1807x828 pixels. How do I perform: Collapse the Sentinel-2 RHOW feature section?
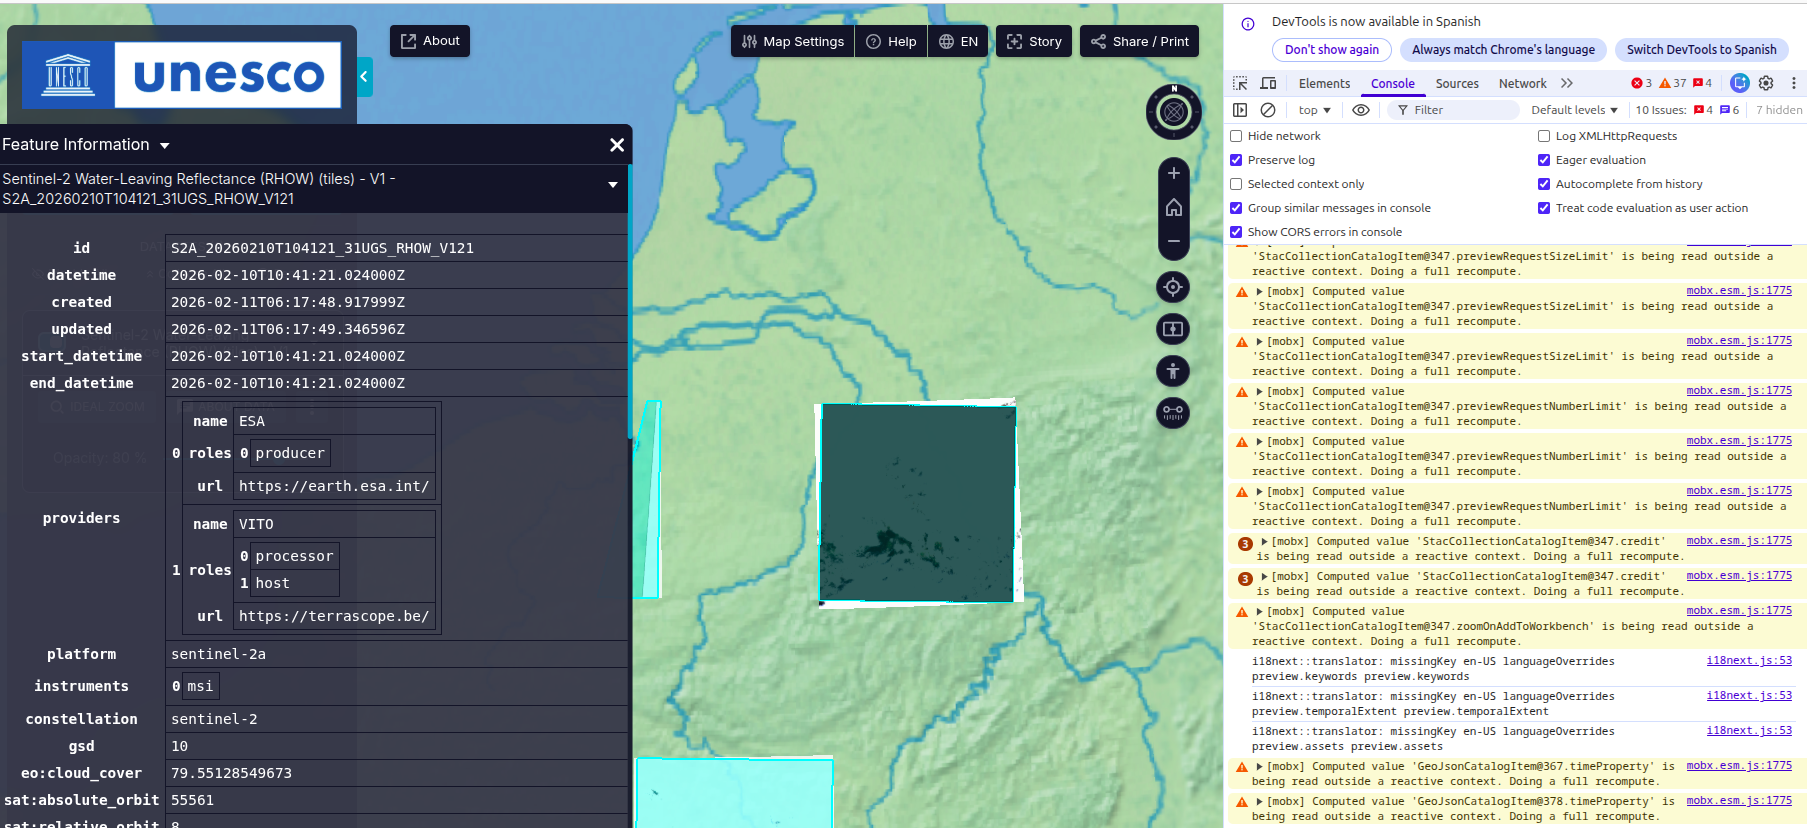click(x=612, y=185)
